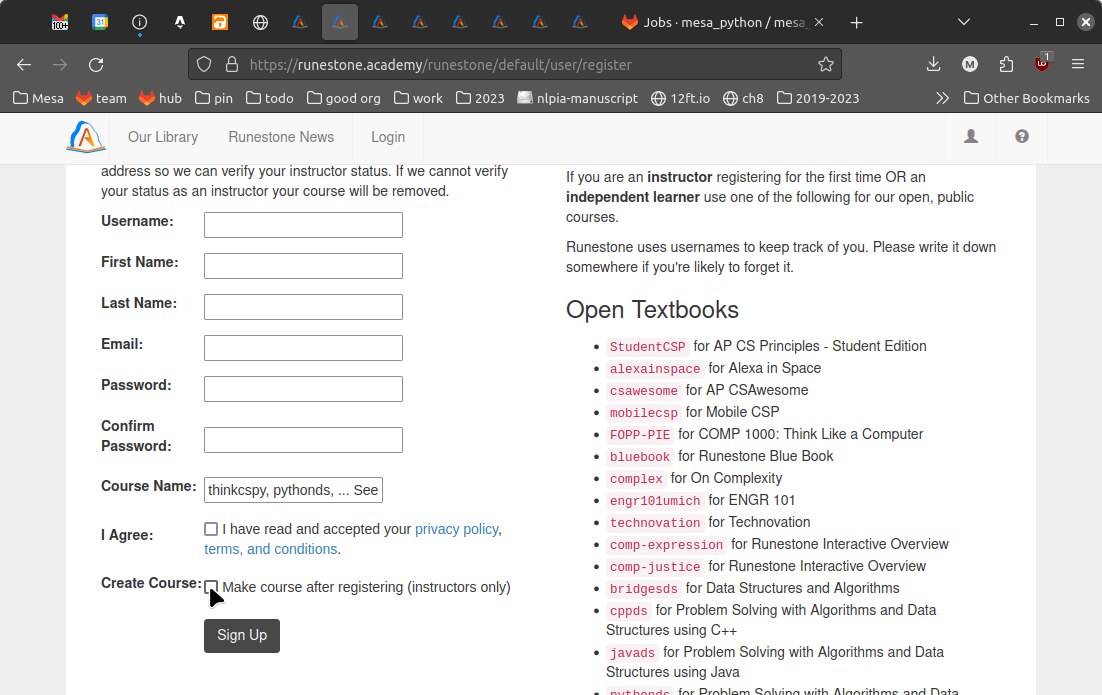
Task: Open the extensions puzzle piece icon
Action: coord(1006,64)
